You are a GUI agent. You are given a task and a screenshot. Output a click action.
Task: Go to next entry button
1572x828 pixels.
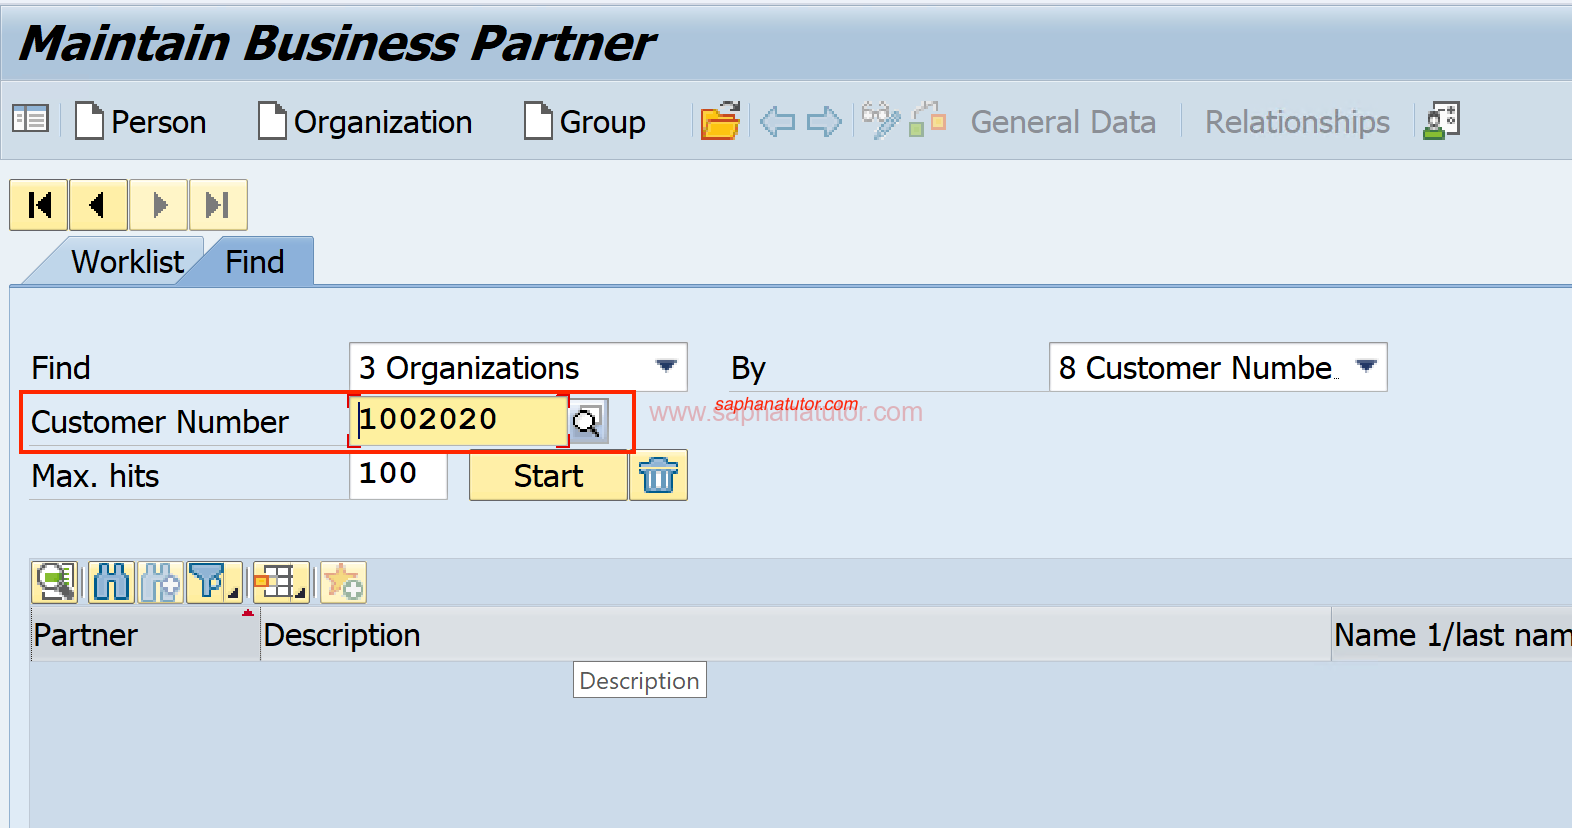point(158,205)
